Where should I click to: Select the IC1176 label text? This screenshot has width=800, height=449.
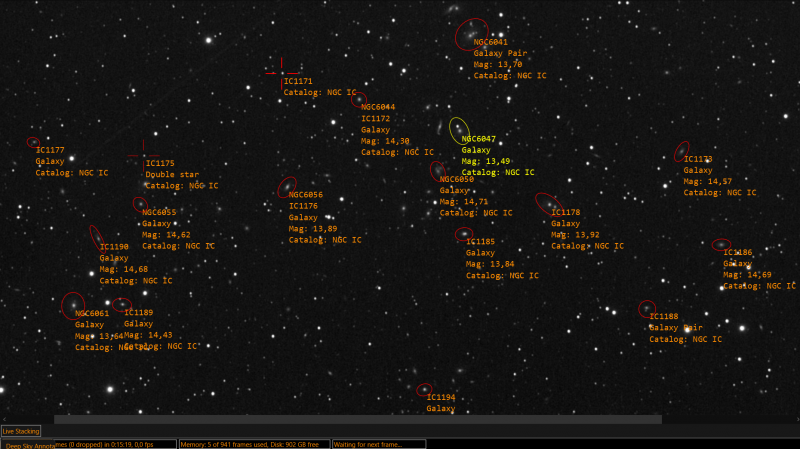coord(304,206)
